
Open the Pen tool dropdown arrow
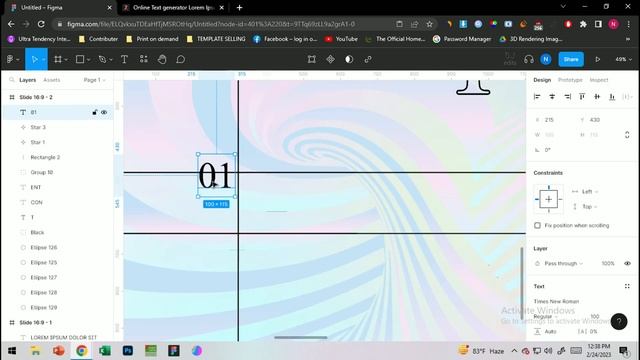(x=111, y=60)
